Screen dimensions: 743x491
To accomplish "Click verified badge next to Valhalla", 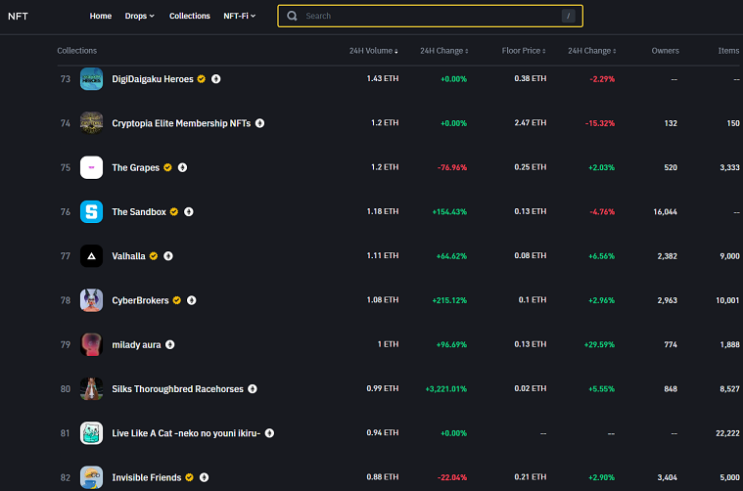I will [154, 256].
